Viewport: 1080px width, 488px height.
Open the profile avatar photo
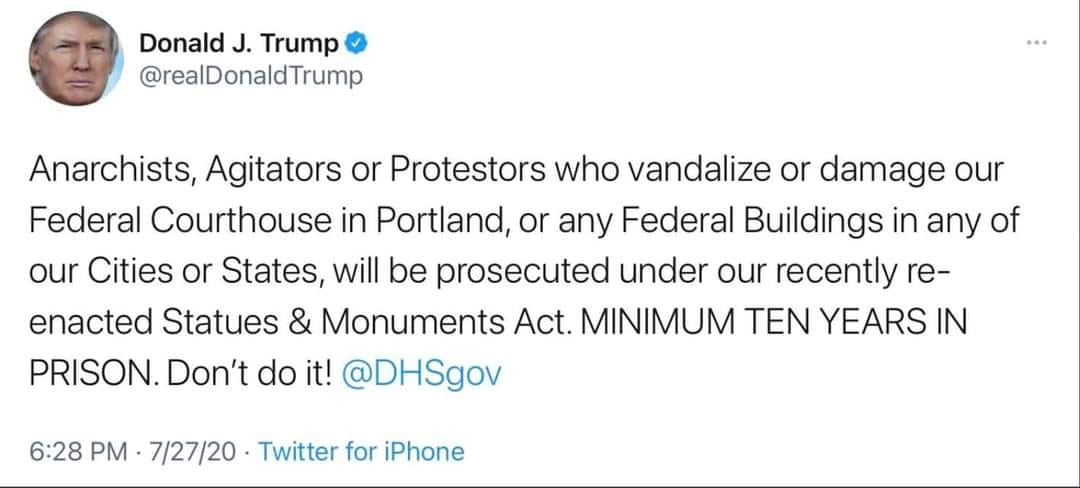[x=76, y=59]
